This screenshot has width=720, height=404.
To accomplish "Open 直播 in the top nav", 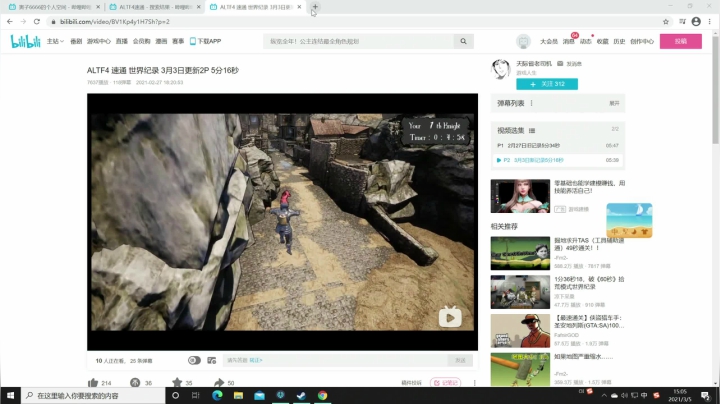I will [122, 41].
